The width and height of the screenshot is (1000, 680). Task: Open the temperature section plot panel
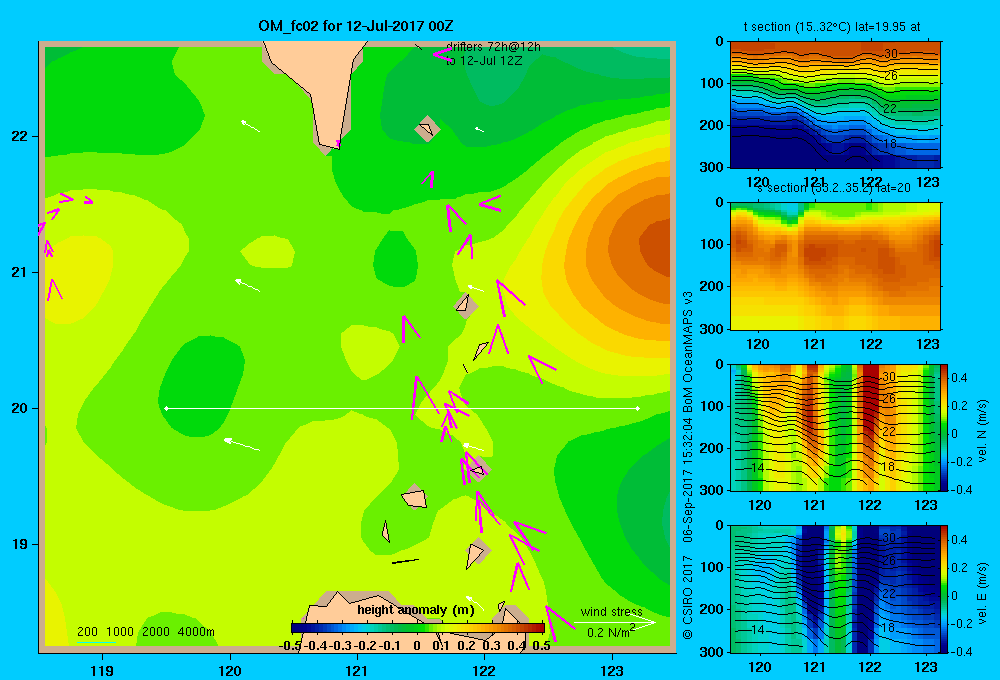pyautogui.click(x=835, y=105)
